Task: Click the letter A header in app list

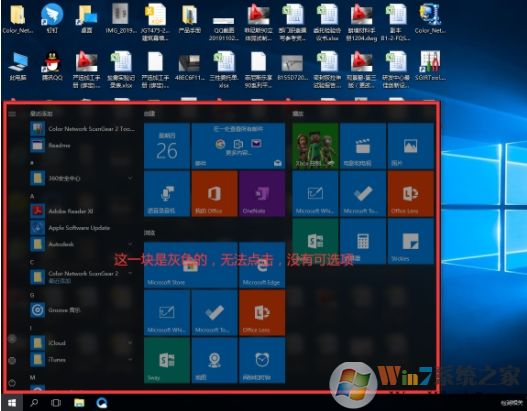Action: coord(32,196)
